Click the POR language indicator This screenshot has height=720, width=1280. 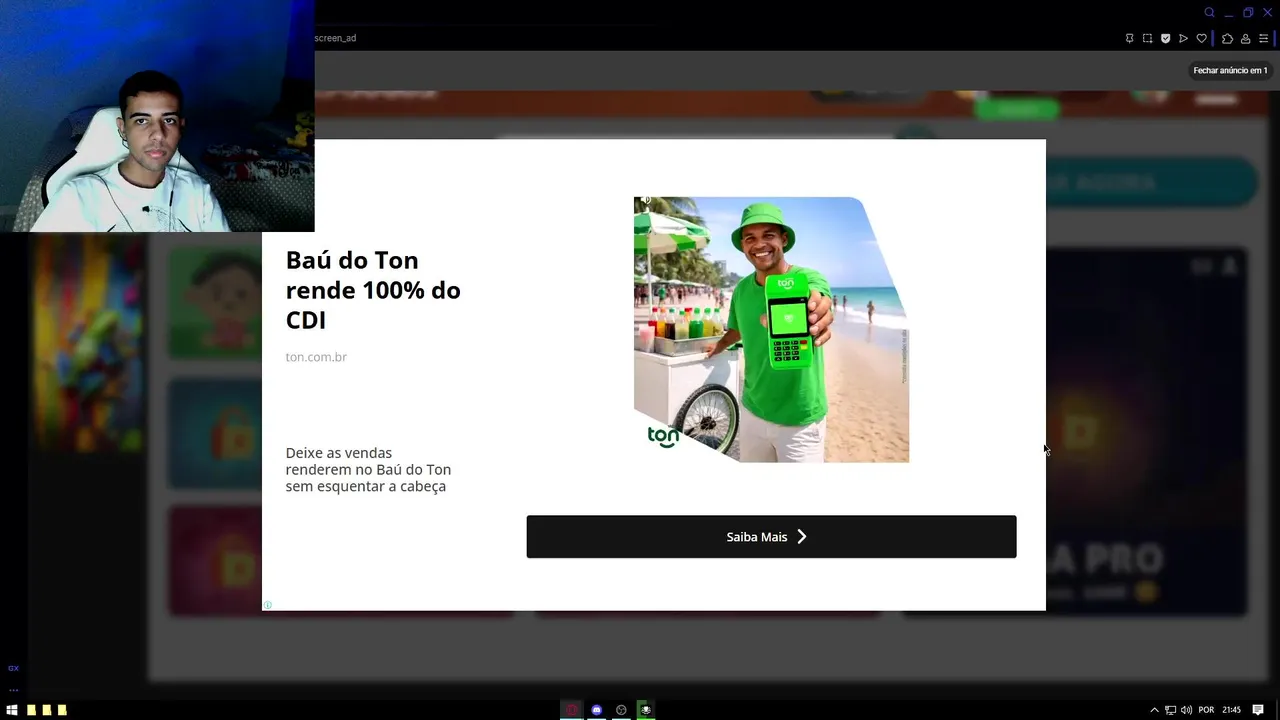1206,710
